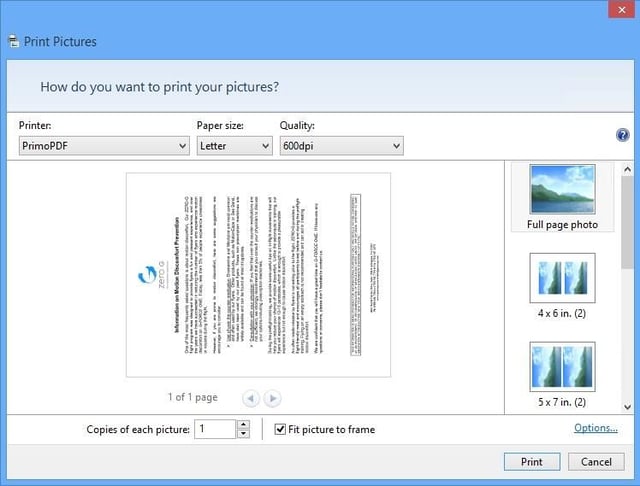640x486 pixels.
Task: Decrease the number of copies
Action: point(243,434)
